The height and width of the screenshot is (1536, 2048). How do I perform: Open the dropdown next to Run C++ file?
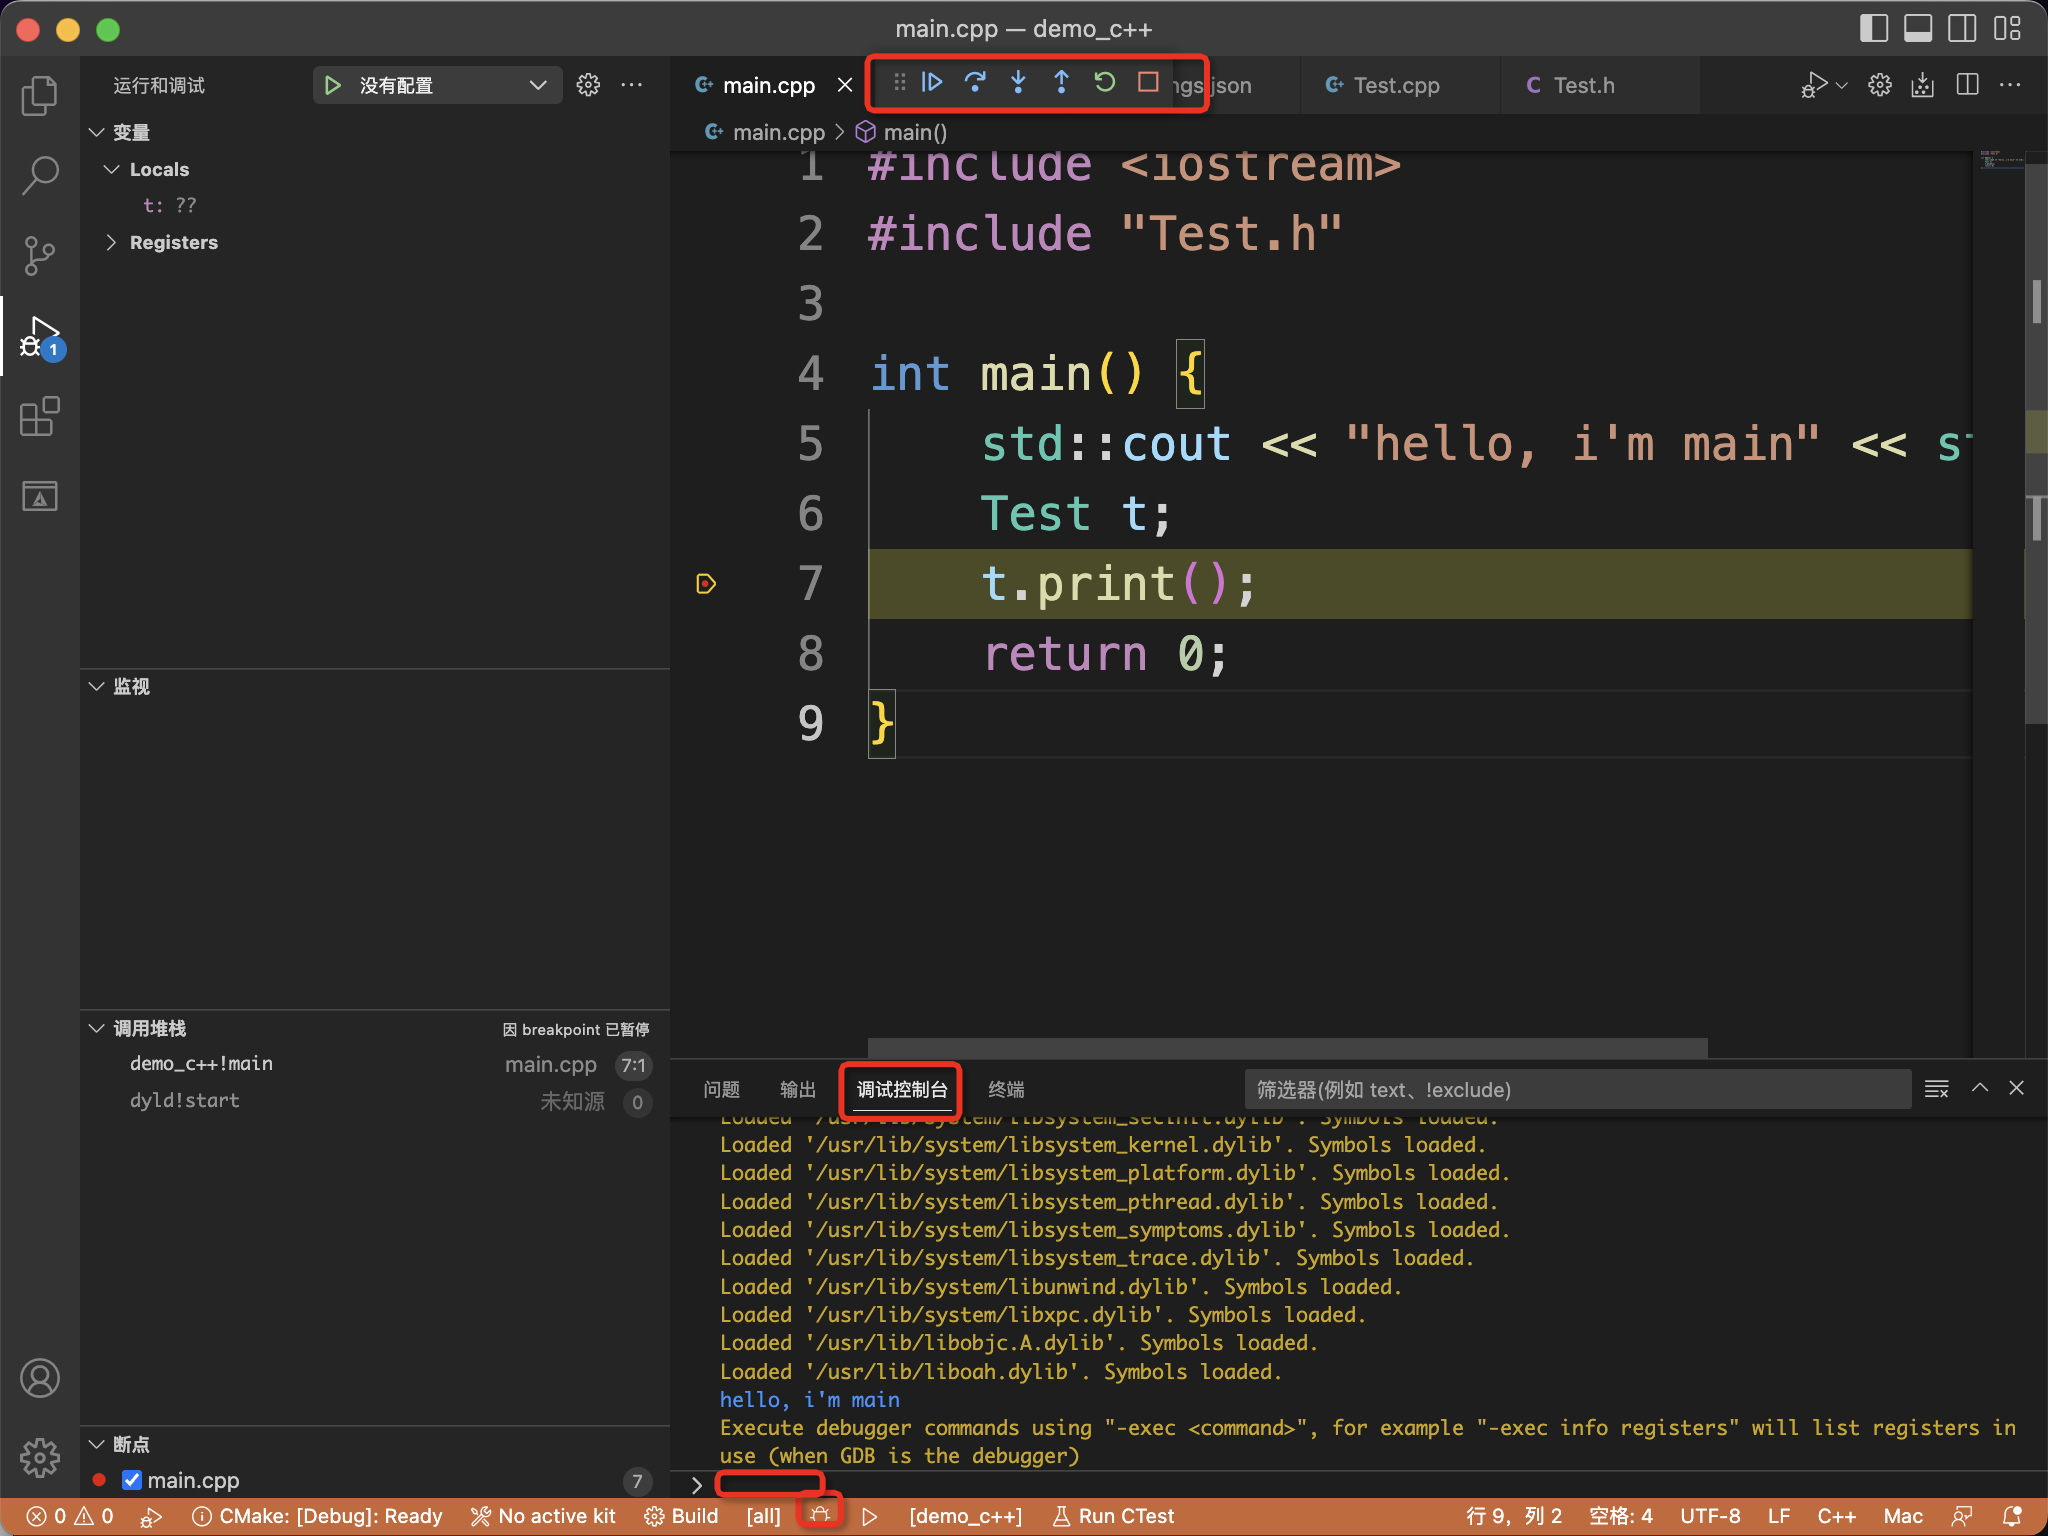pyautogui.click(x=1841, y=85)
